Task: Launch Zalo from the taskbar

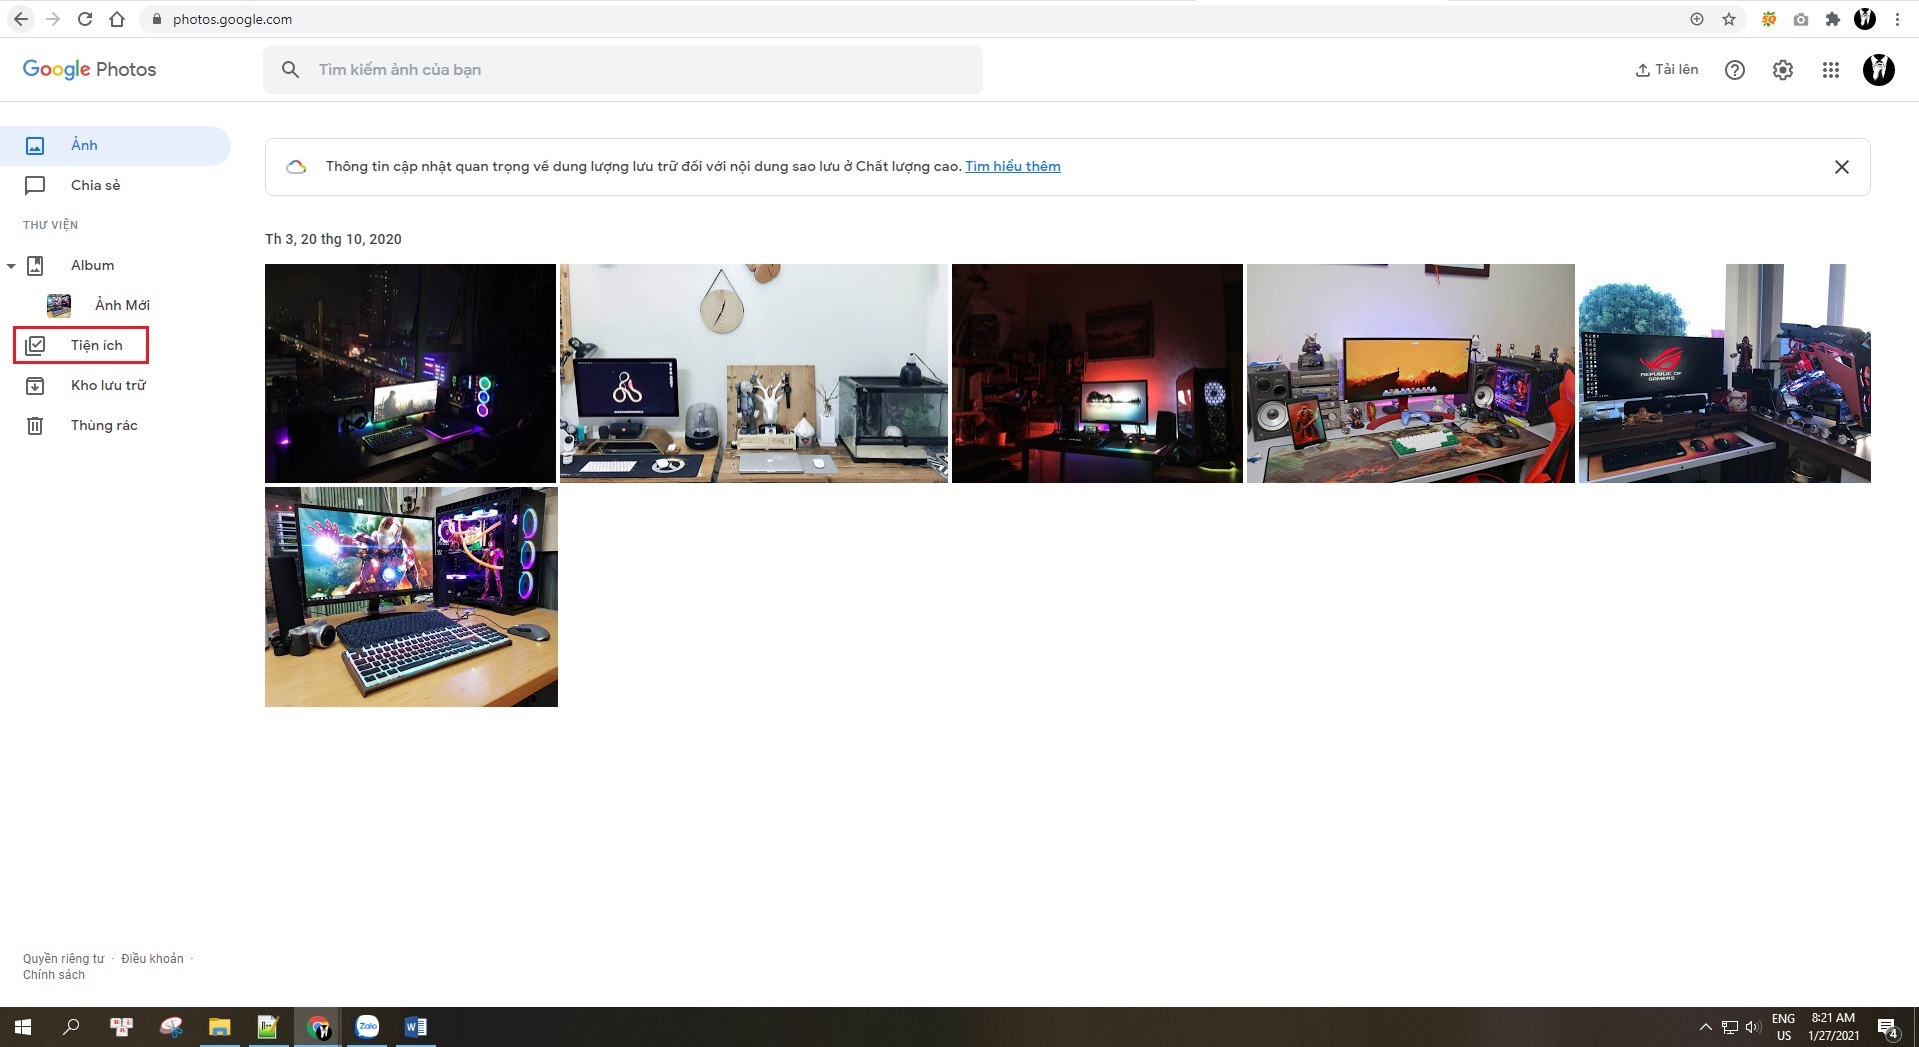Action: [368, 1027]
